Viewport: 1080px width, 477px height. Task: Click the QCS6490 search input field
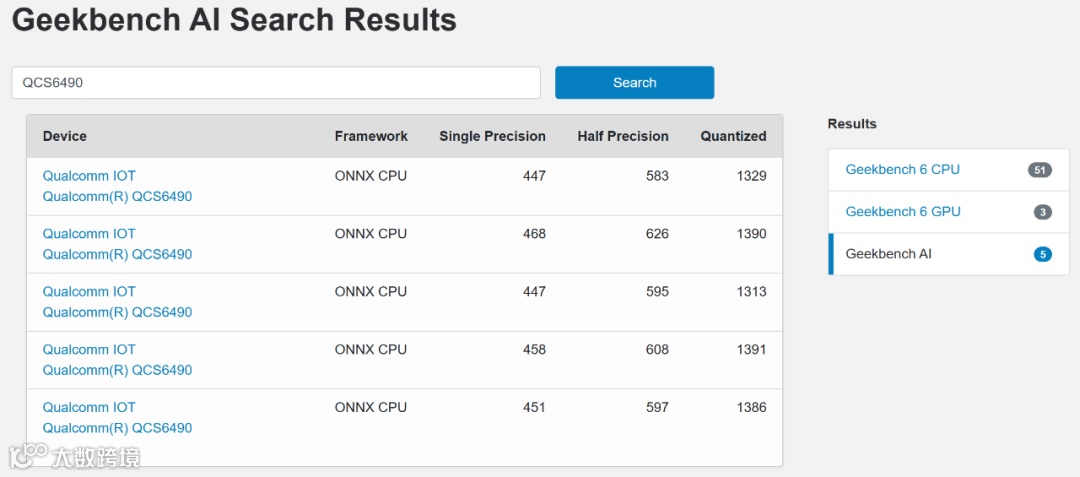[275, 83]
